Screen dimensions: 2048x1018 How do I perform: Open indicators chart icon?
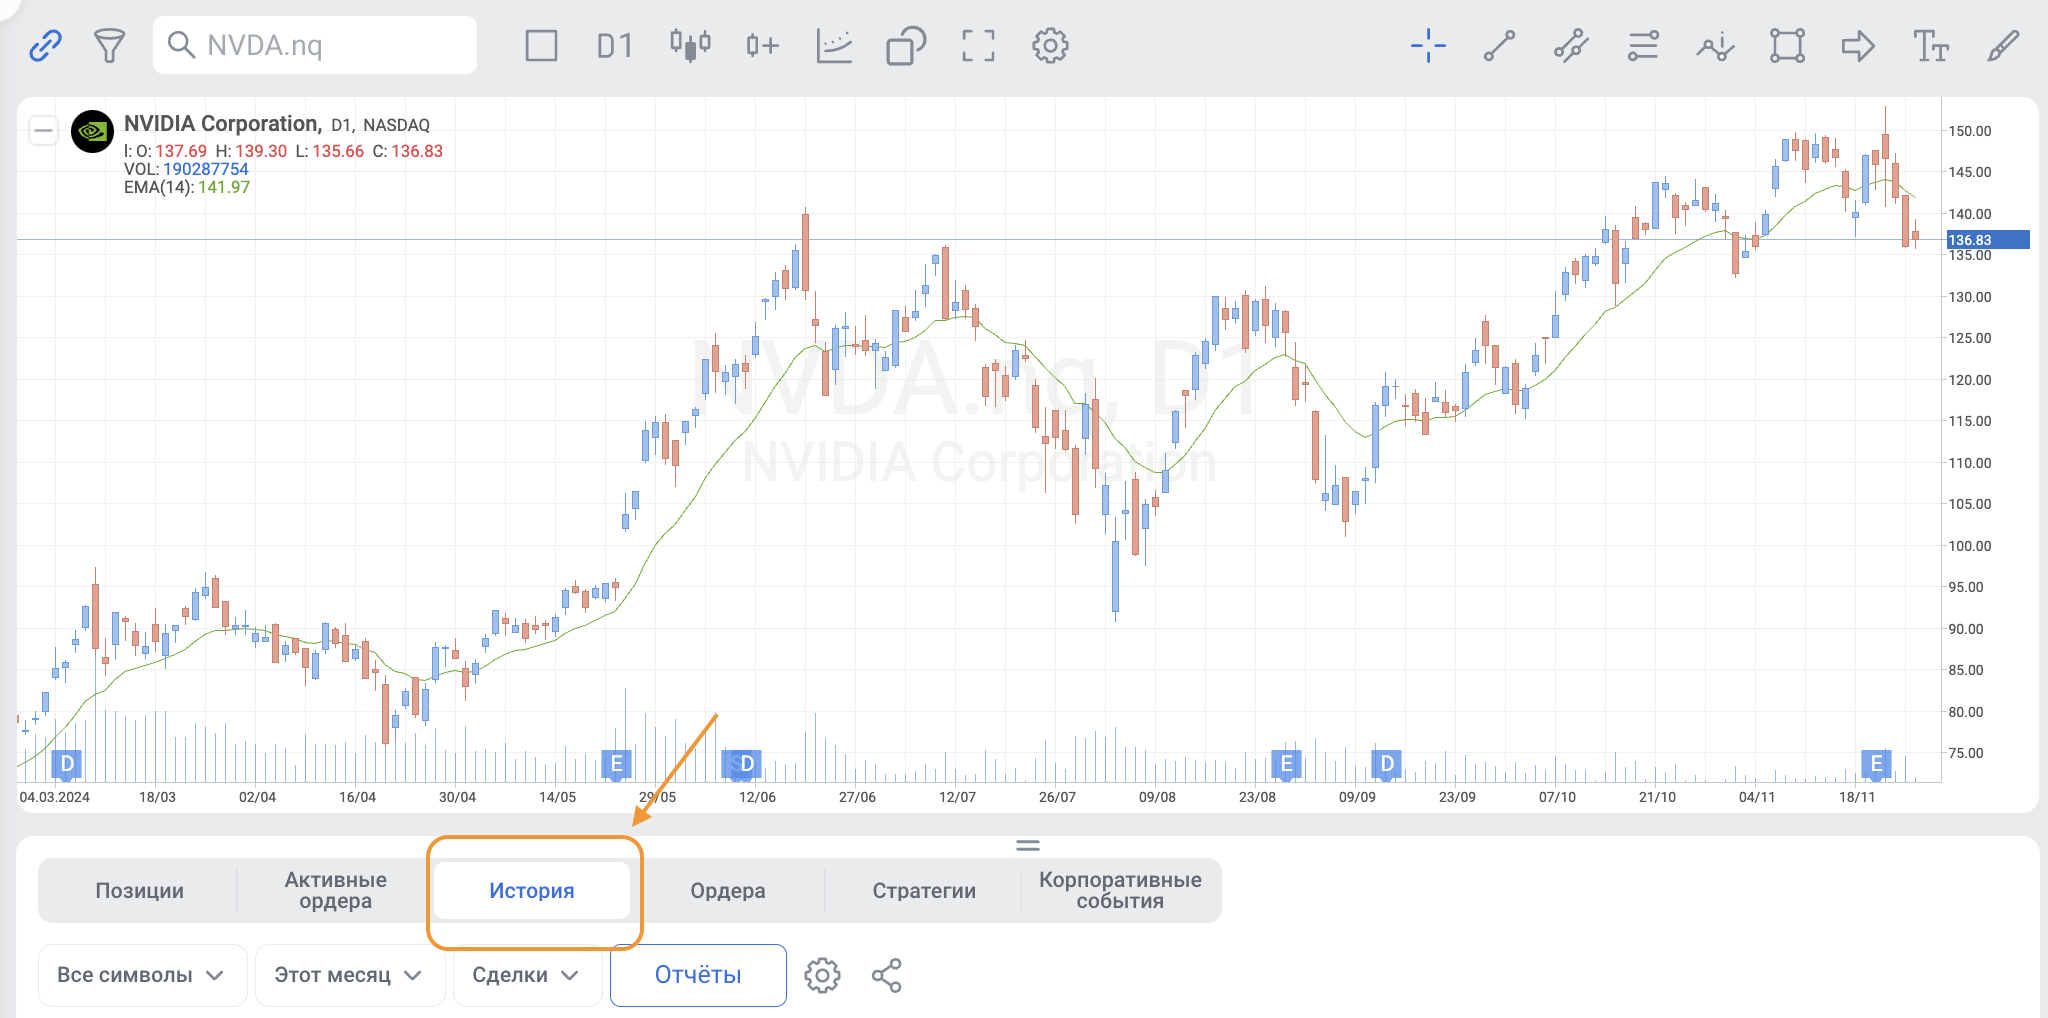tap(834, 46)
